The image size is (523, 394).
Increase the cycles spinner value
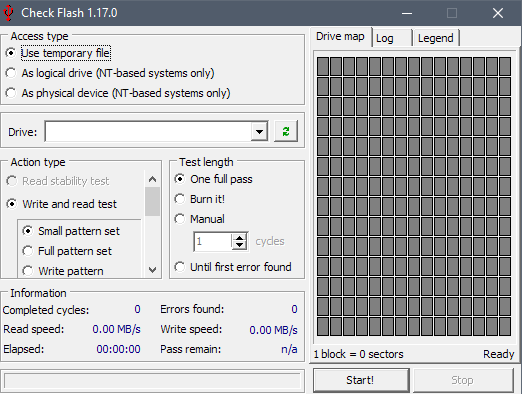[x=239, y=237]
